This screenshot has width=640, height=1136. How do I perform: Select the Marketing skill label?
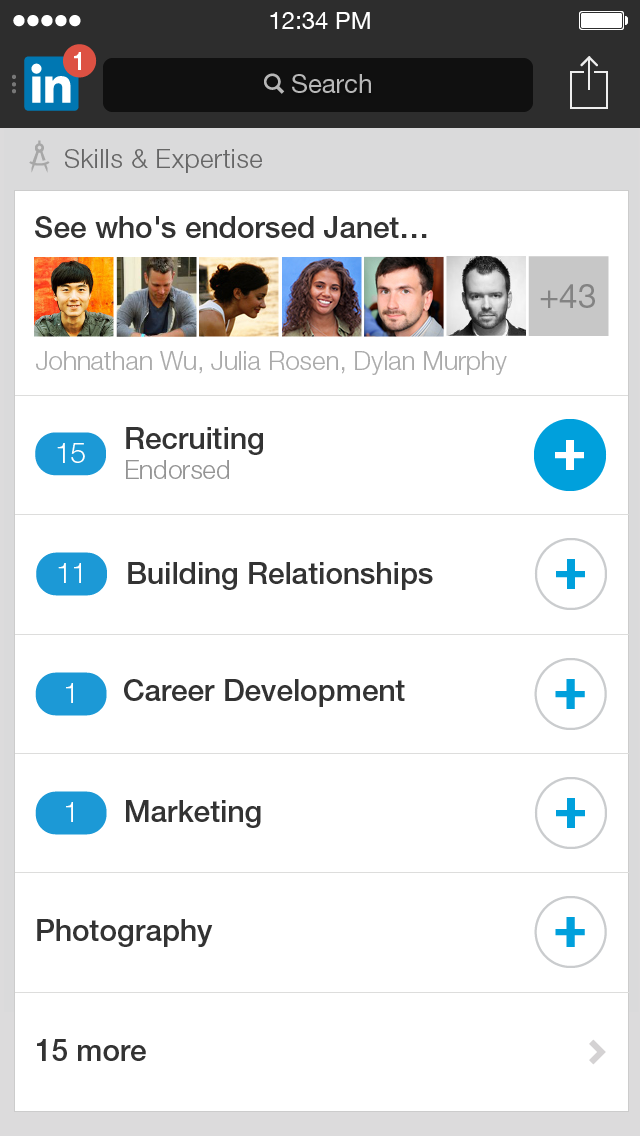pyautogui.click(x=193, y=812)
